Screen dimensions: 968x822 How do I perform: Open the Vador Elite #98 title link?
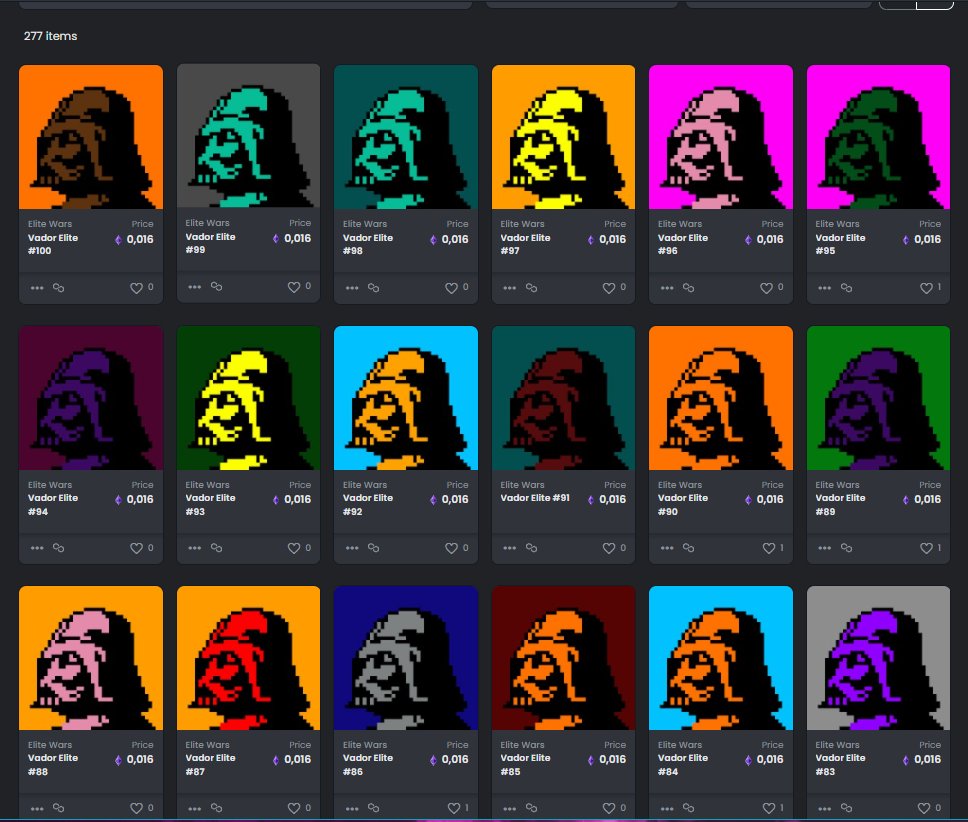point(367,244)
